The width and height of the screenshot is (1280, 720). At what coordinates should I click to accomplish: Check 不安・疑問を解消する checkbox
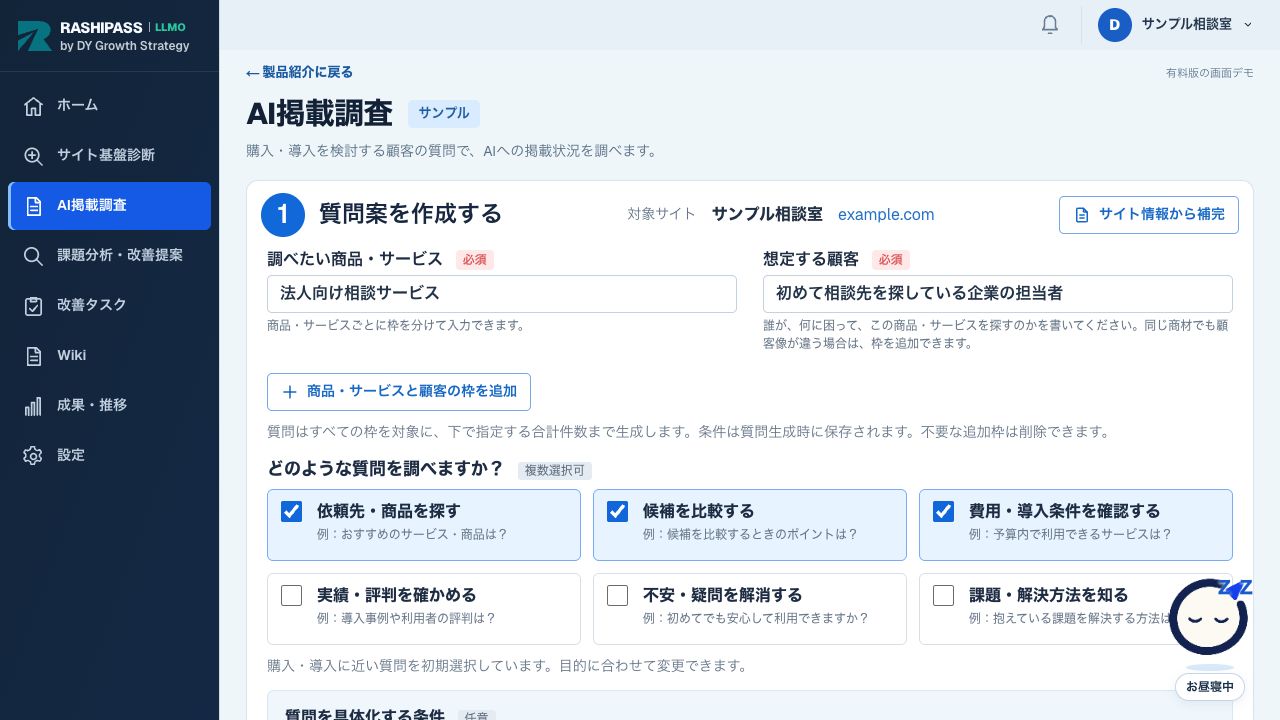(x=617, y=595)
